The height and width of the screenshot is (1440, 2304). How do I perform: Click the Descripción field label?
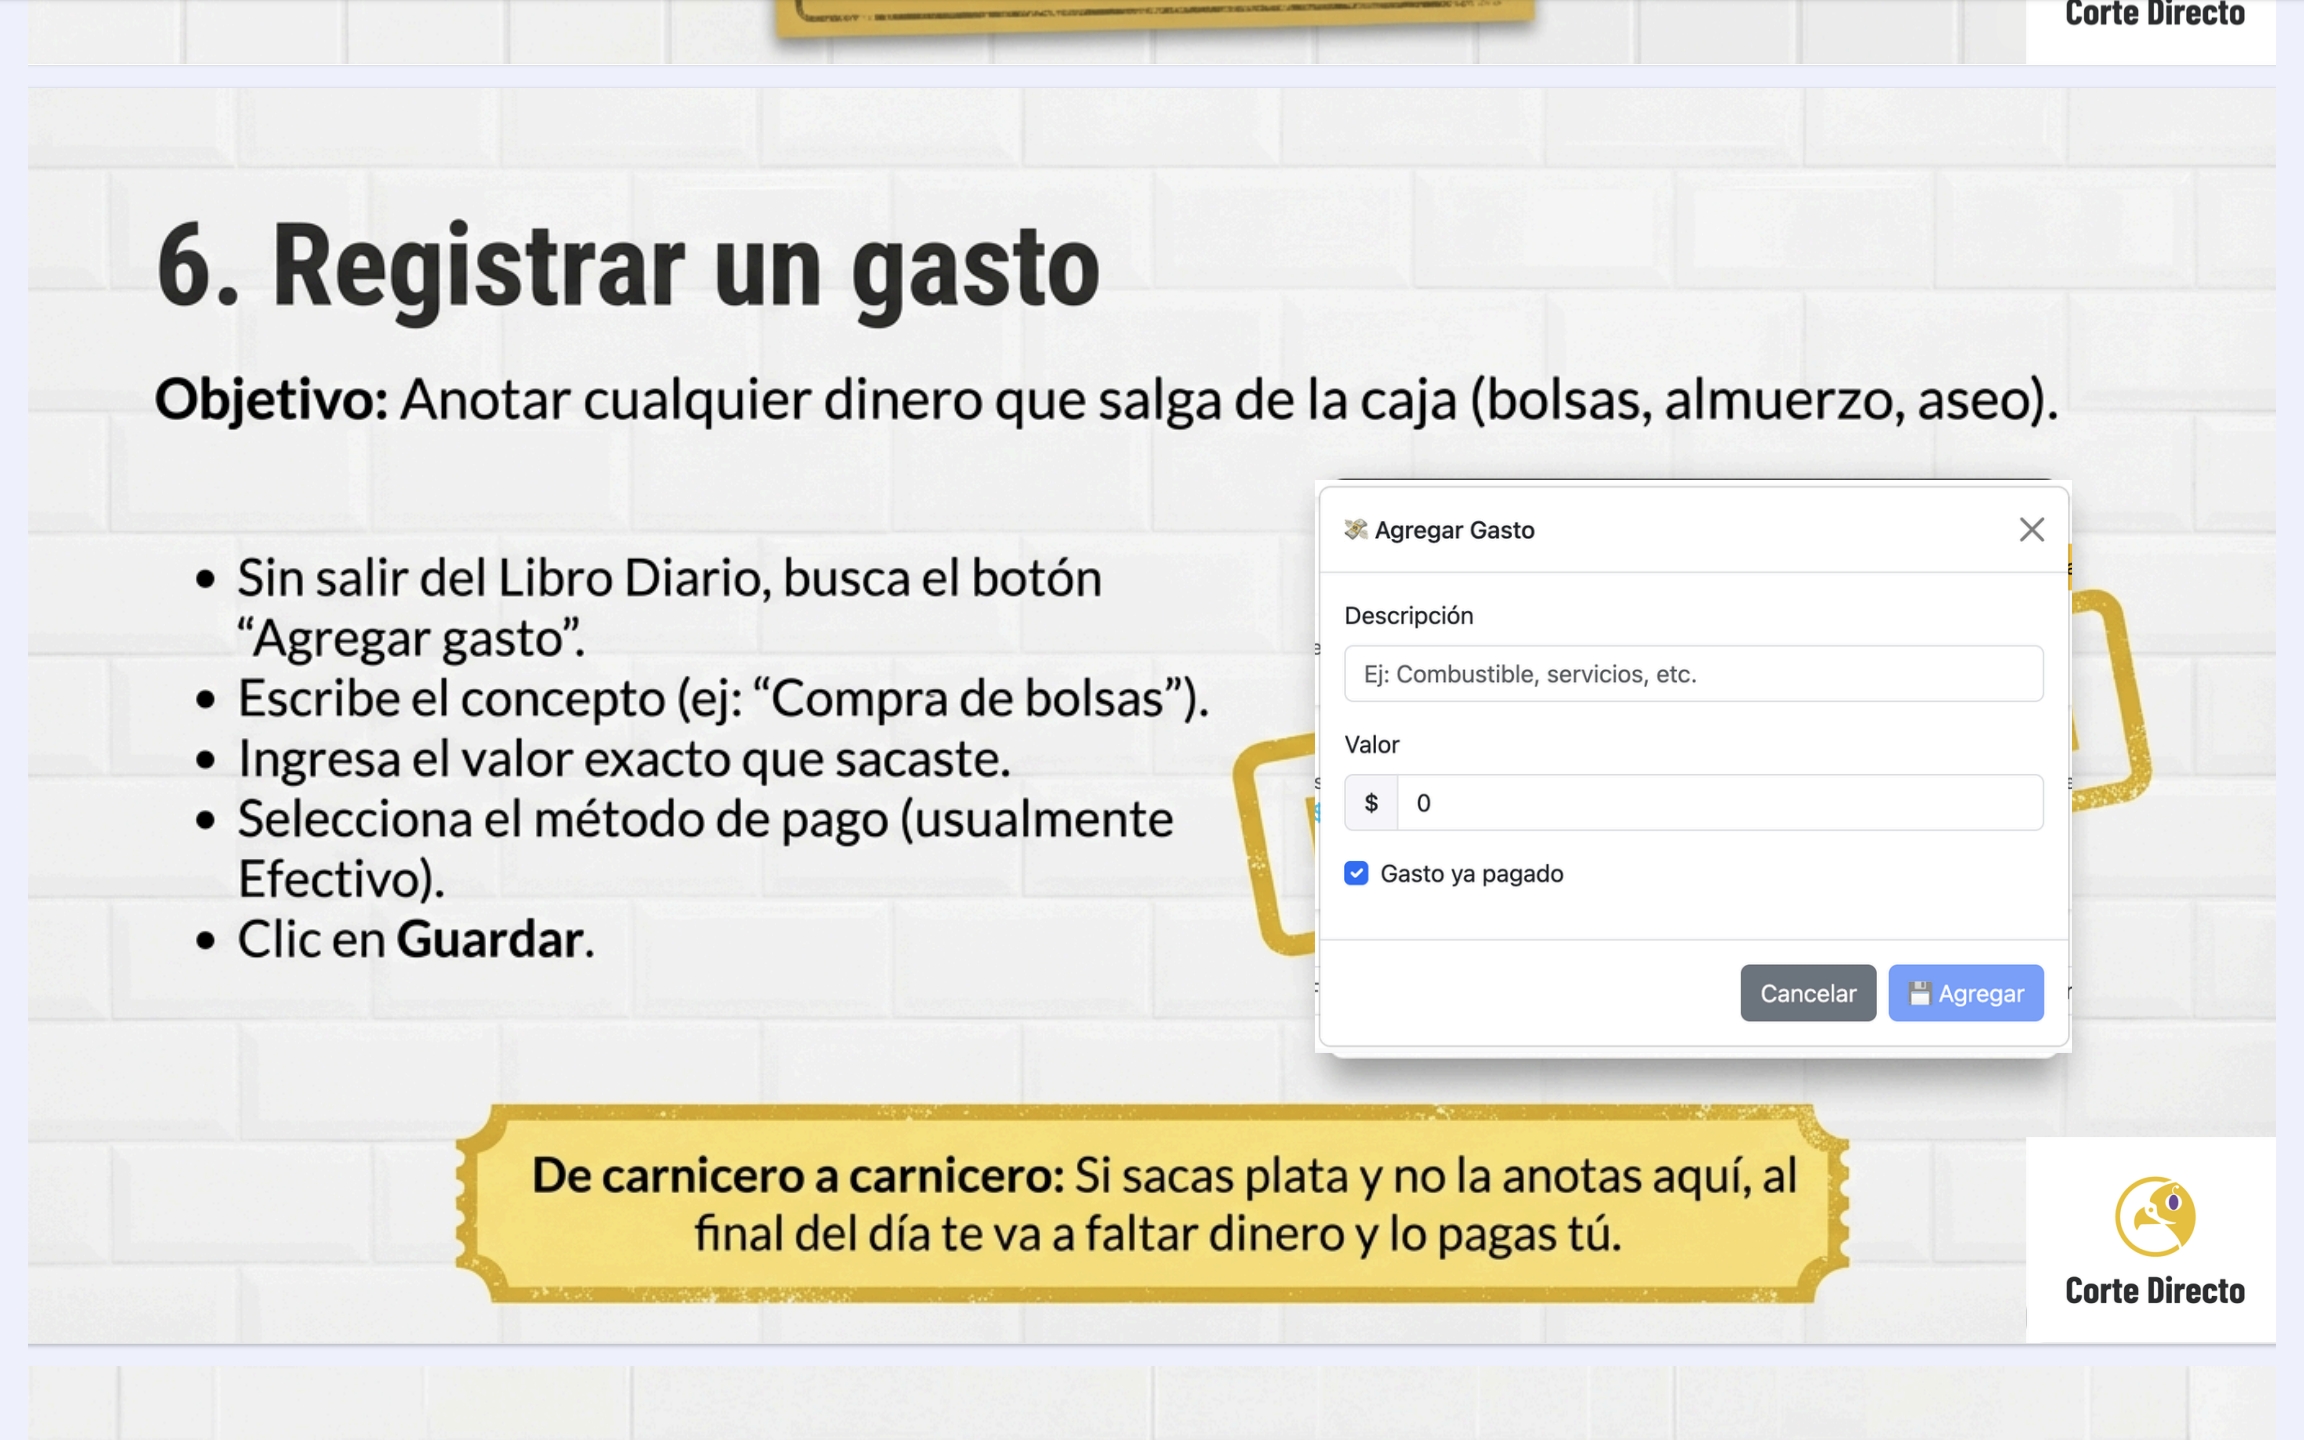point(1410,615)
